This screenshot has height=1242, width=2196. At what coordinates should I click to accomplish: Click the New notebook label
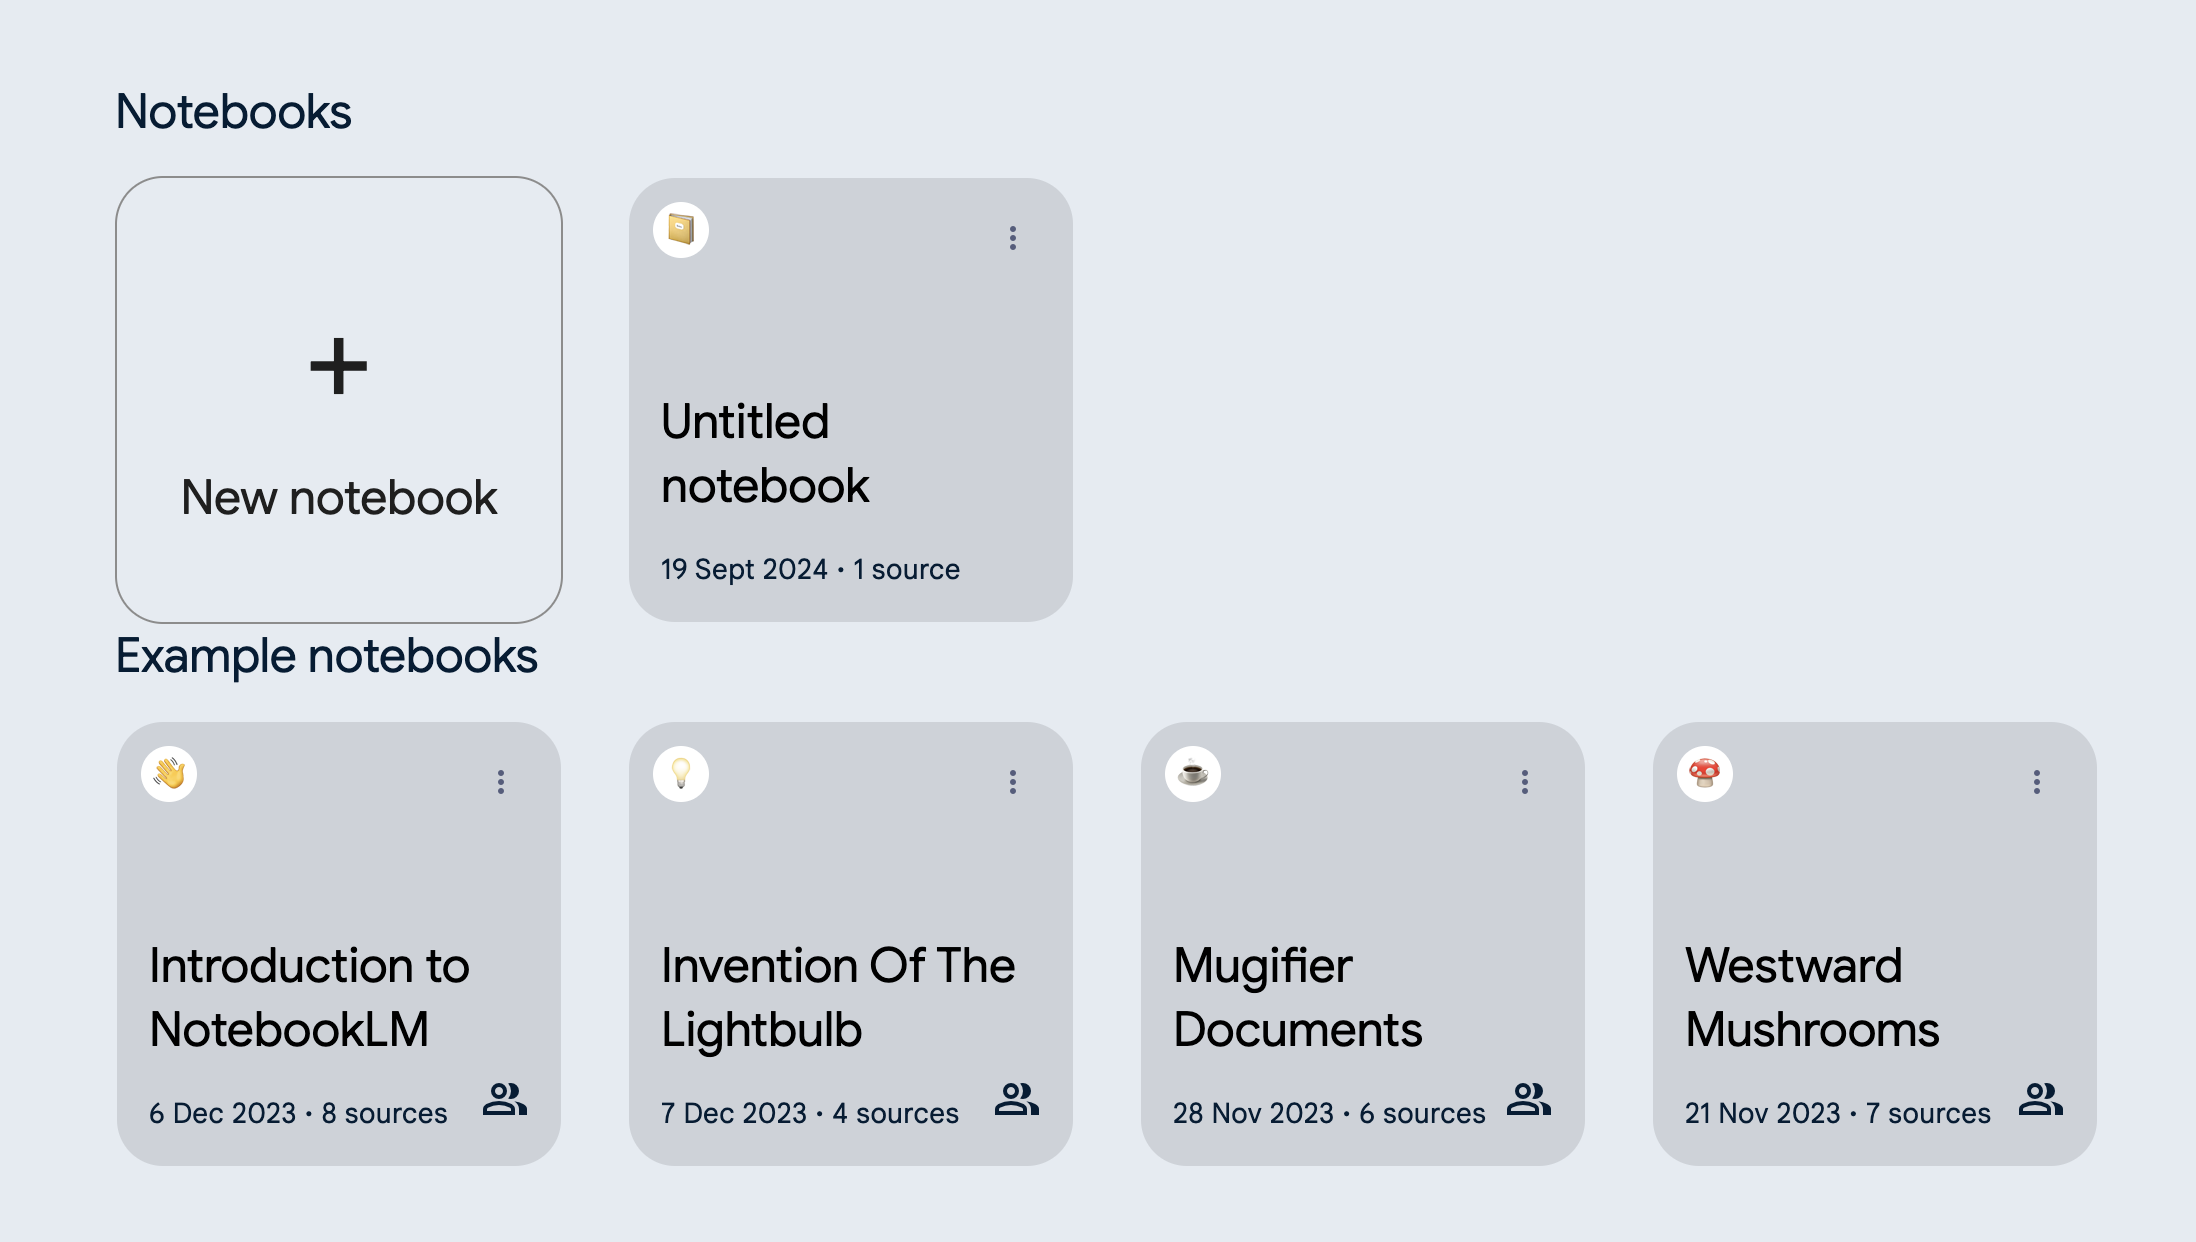click(x=339, y=497)
